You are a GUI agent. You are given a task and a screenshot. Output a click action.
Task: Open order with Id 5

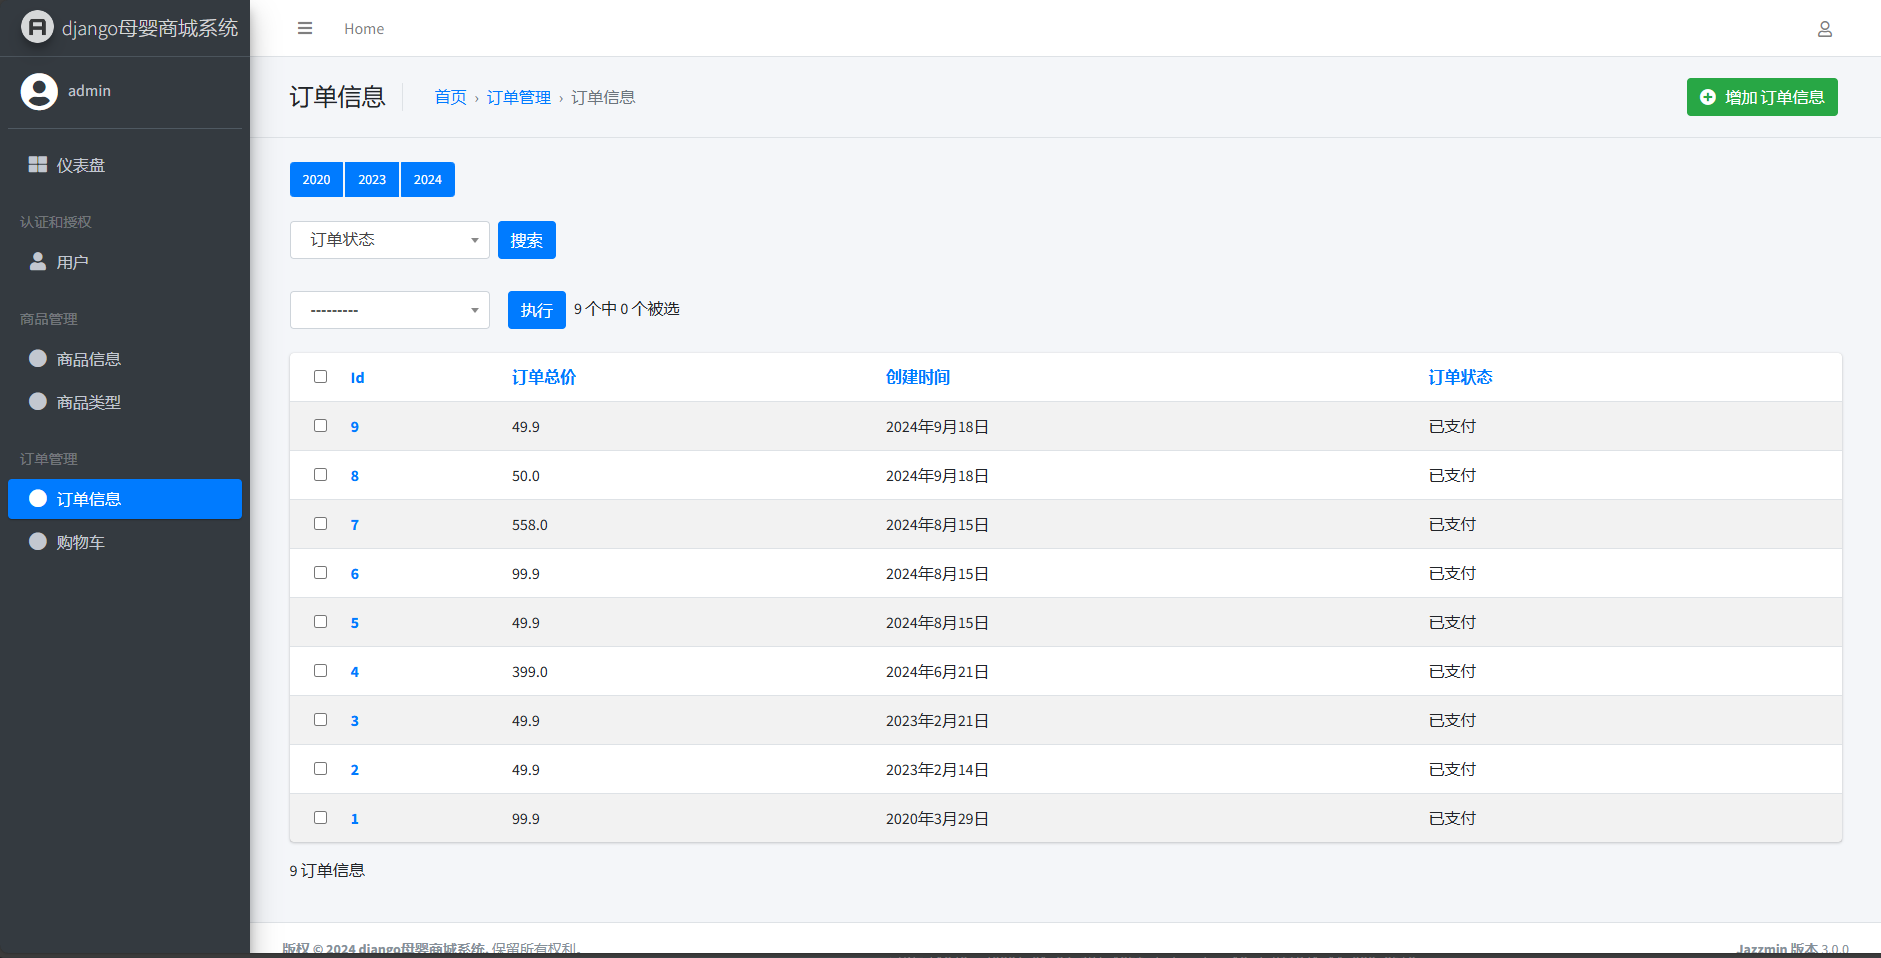point(355,623)
